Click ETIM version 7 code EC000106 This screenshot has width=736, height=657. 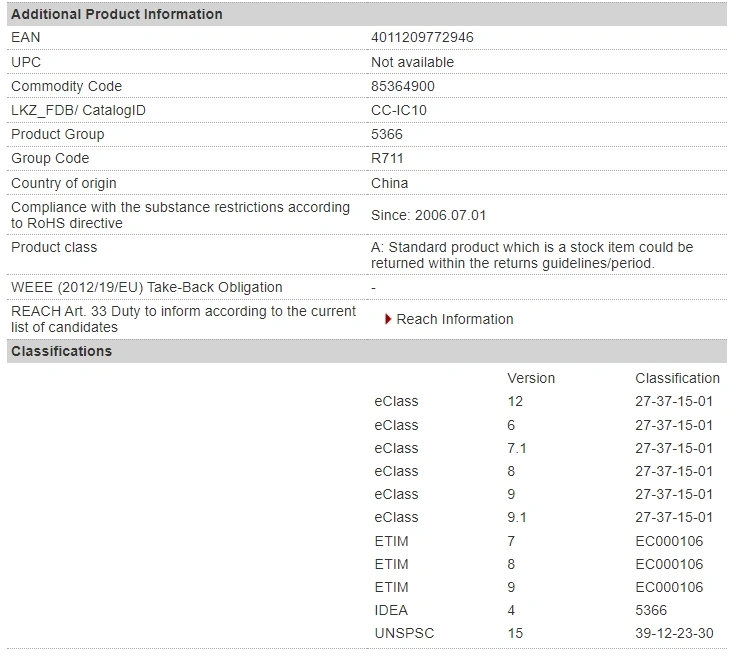coord(669,541)
